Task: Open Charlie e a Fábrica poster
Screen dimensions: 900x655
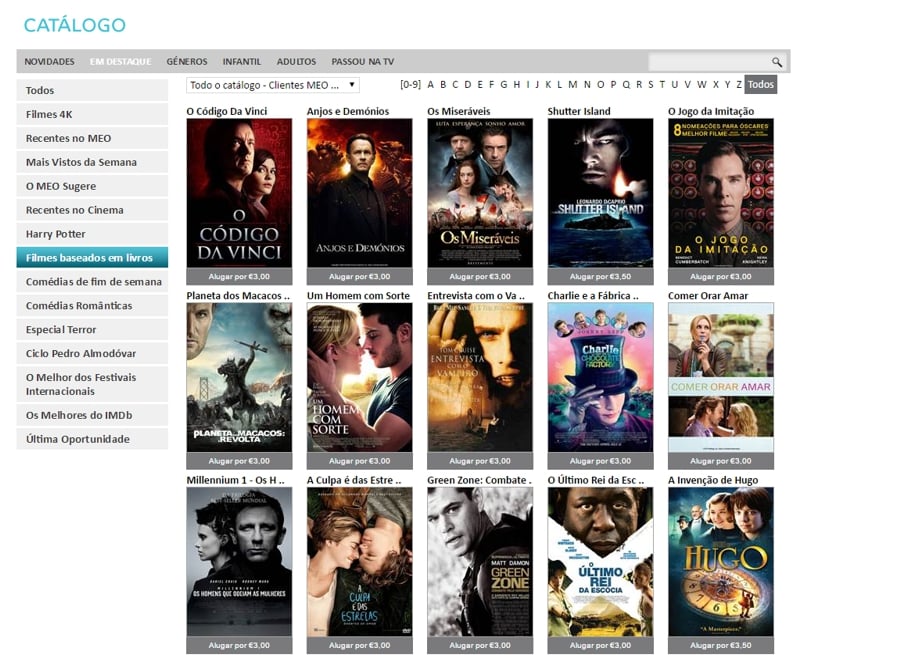Action: click(600, 377)
